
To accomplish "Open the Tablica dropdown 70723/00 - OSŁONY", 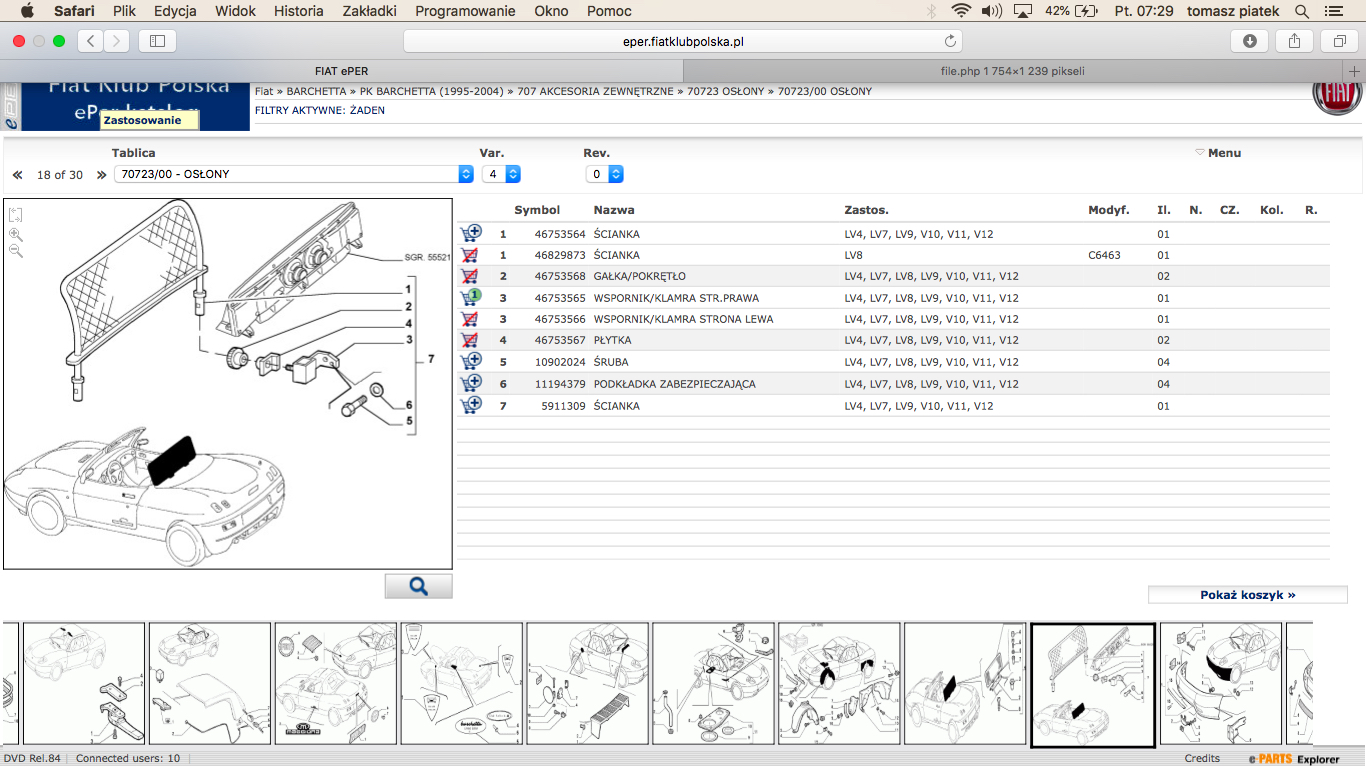I will pyautogui.click(x=294, y=174).
